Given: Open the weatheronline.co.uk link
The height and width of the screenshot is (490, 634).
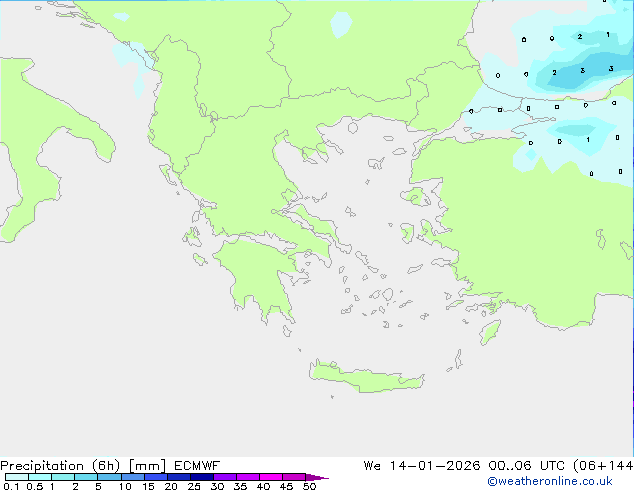Looking at the screenshot, I should coord(550,481).
